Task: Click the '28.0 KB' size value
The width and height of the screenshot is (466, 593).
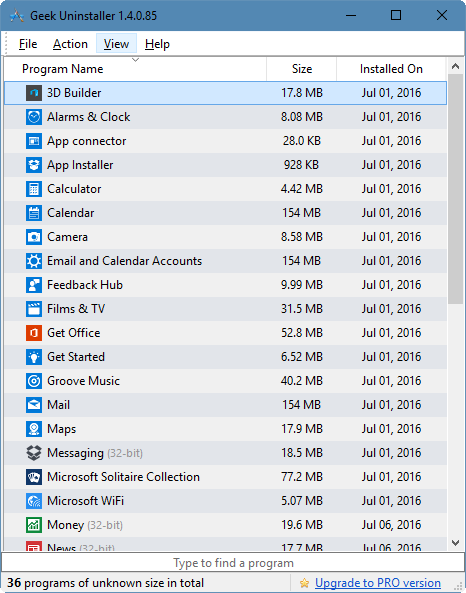Action: (301, 141)
